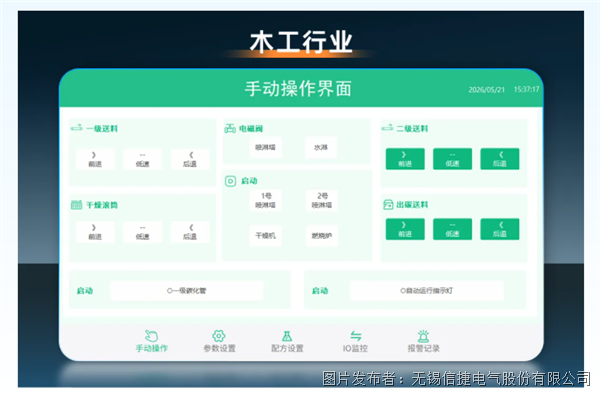
Task: Click the 干燥滚筒 section title
Action: click(102, 205)
